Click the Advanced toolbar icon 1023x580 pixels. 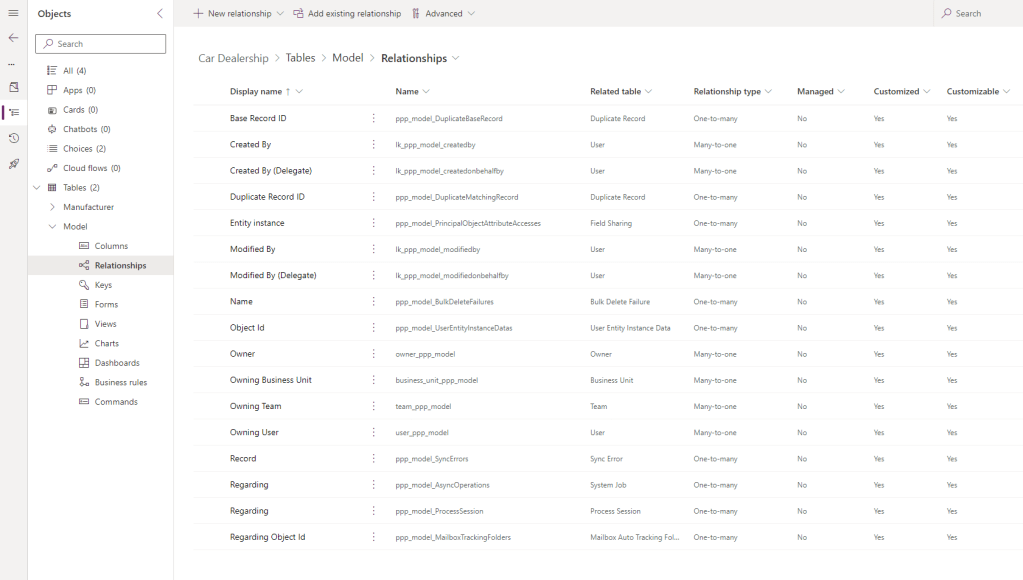416,14
